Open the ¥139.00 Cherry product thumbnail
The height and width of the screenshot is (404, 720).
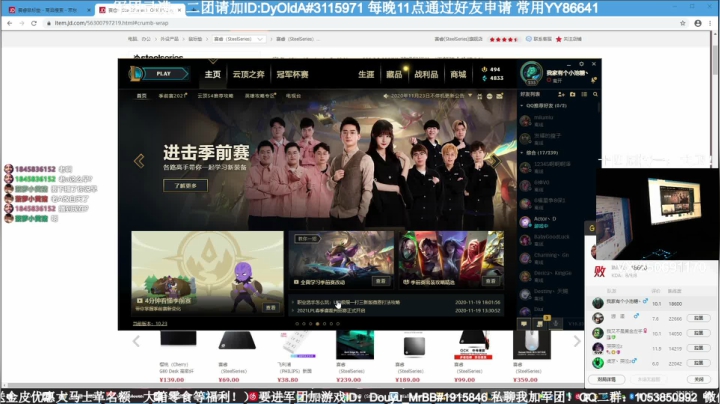[x=178, y=339]
